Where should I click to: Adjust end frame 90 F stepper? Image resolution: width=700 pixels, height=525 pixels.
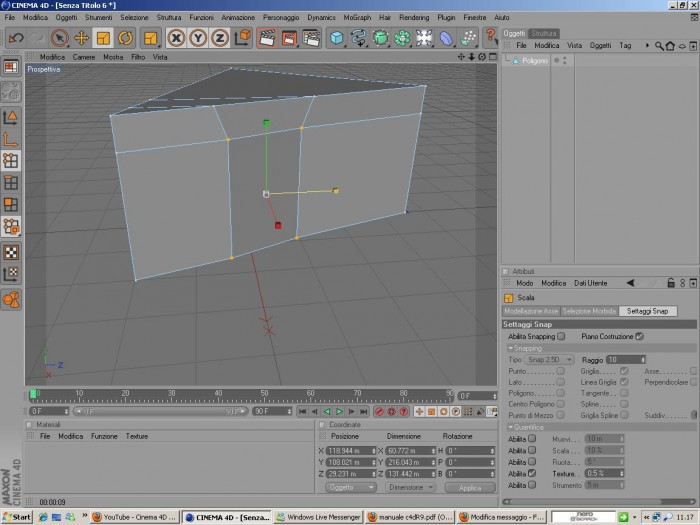click(x=289, y=411)
